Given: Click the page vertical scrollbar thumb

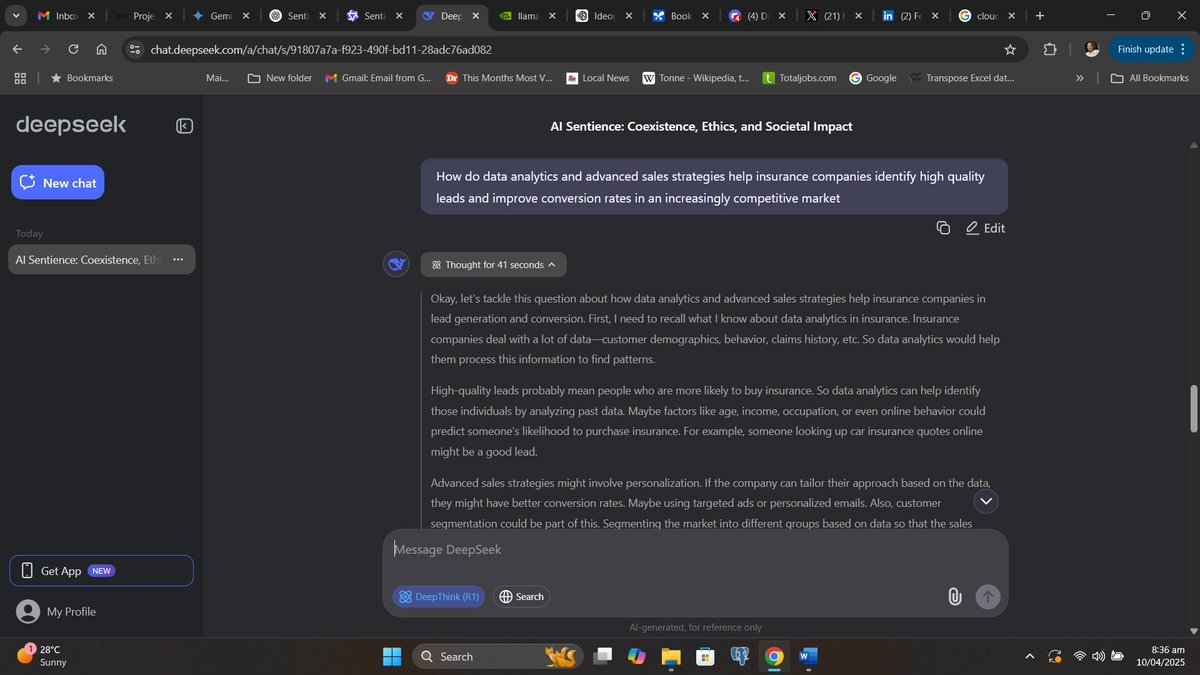Looking at the screenshot, I should pos(1192,408).
